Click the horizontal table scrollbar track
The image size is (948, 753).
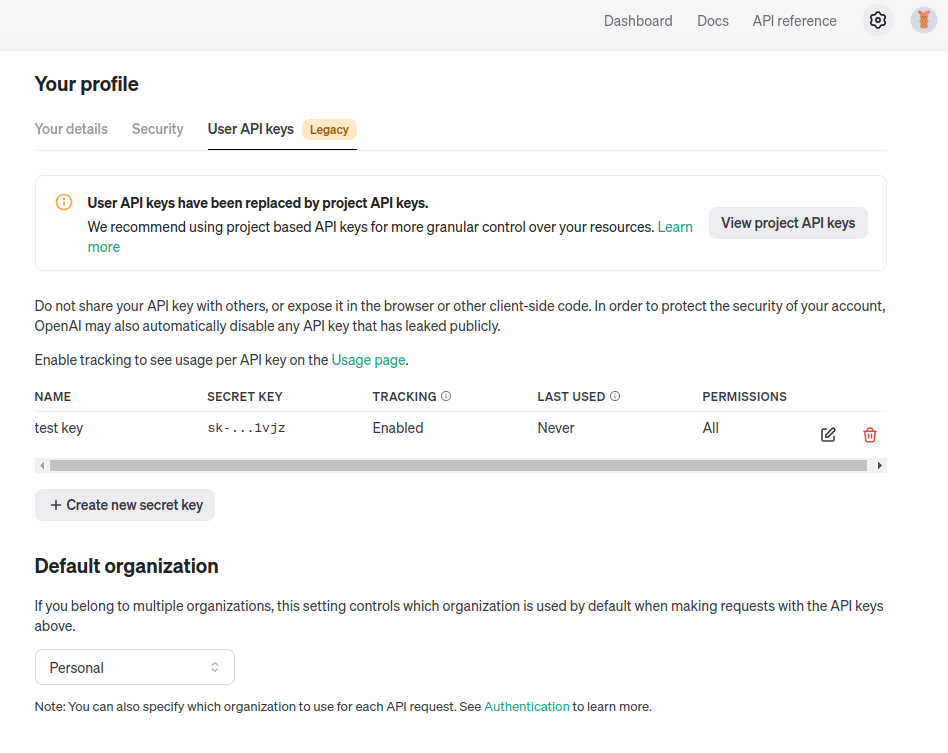click(x=458, y=465)
